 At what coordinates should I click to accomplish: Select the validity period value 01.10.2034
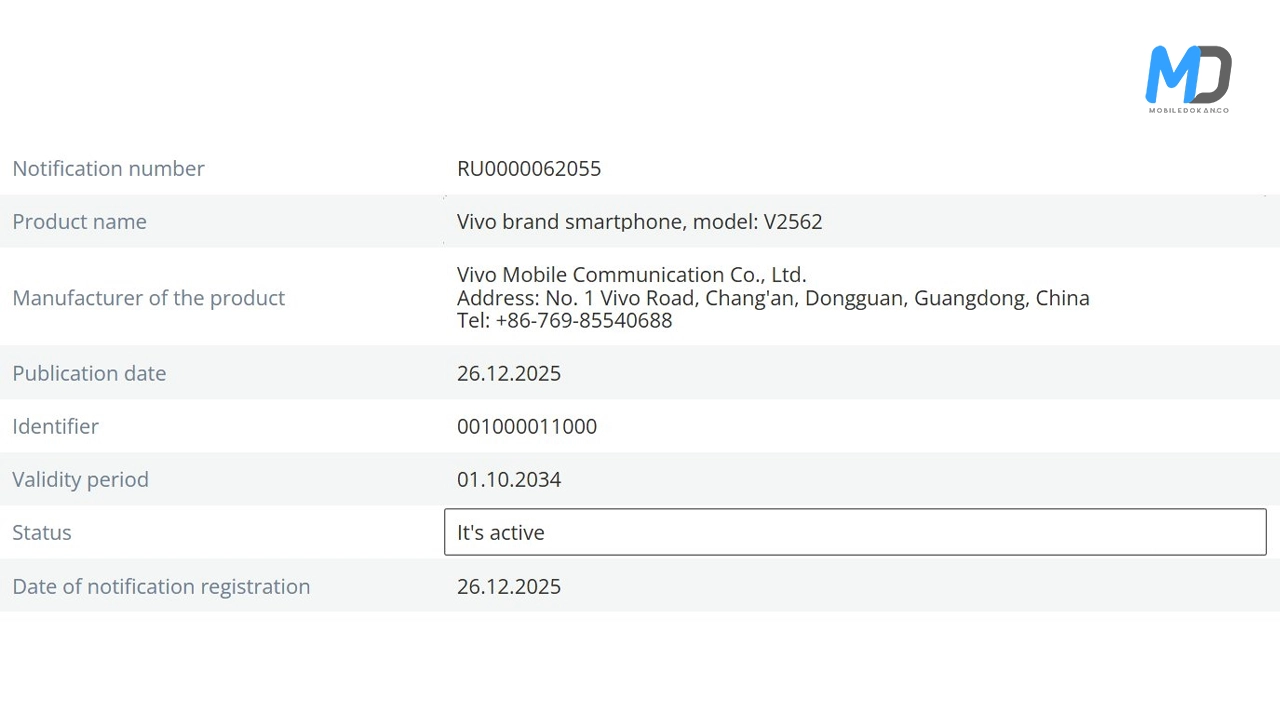coord(509,479)
